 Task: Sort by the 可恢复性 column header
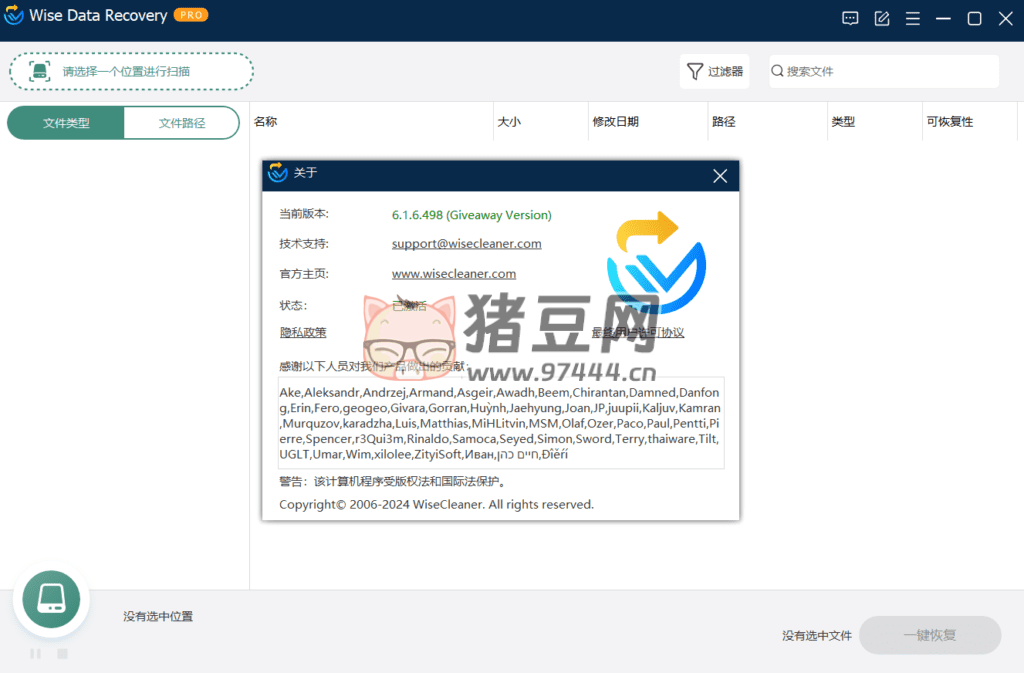point(949,122)
